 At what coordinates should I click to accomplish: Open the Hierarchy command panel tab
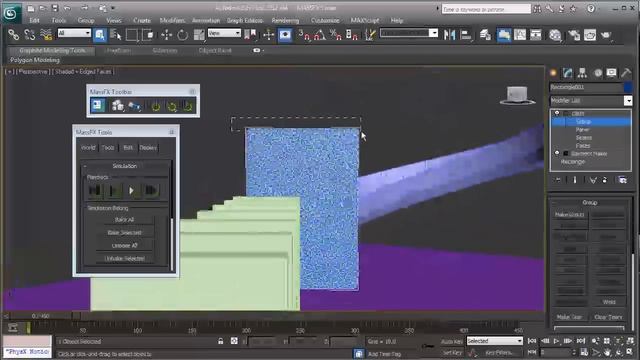pos(582,73)
